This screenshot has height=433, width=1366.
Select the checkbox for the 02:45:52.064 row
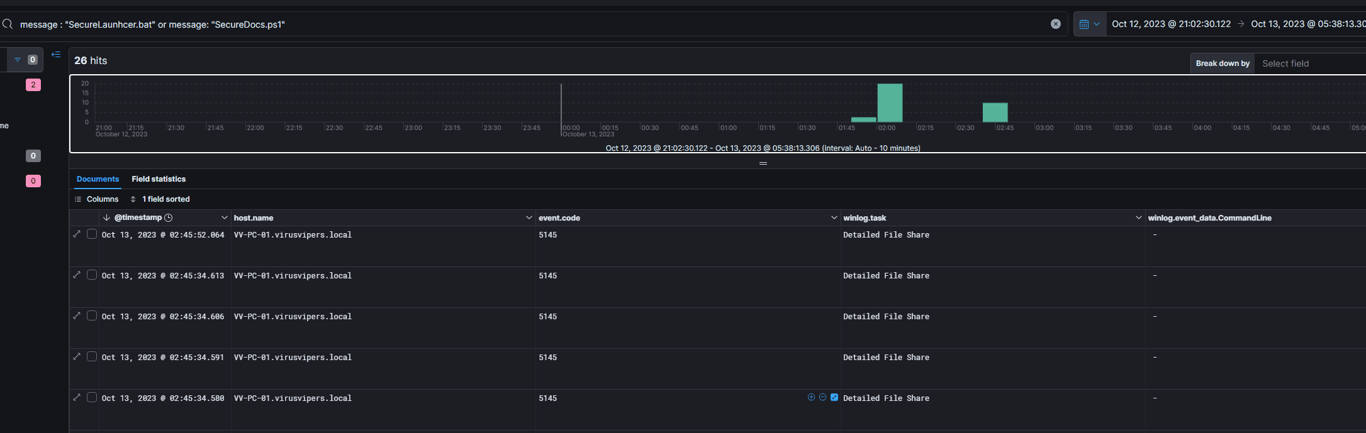[91, 234]
